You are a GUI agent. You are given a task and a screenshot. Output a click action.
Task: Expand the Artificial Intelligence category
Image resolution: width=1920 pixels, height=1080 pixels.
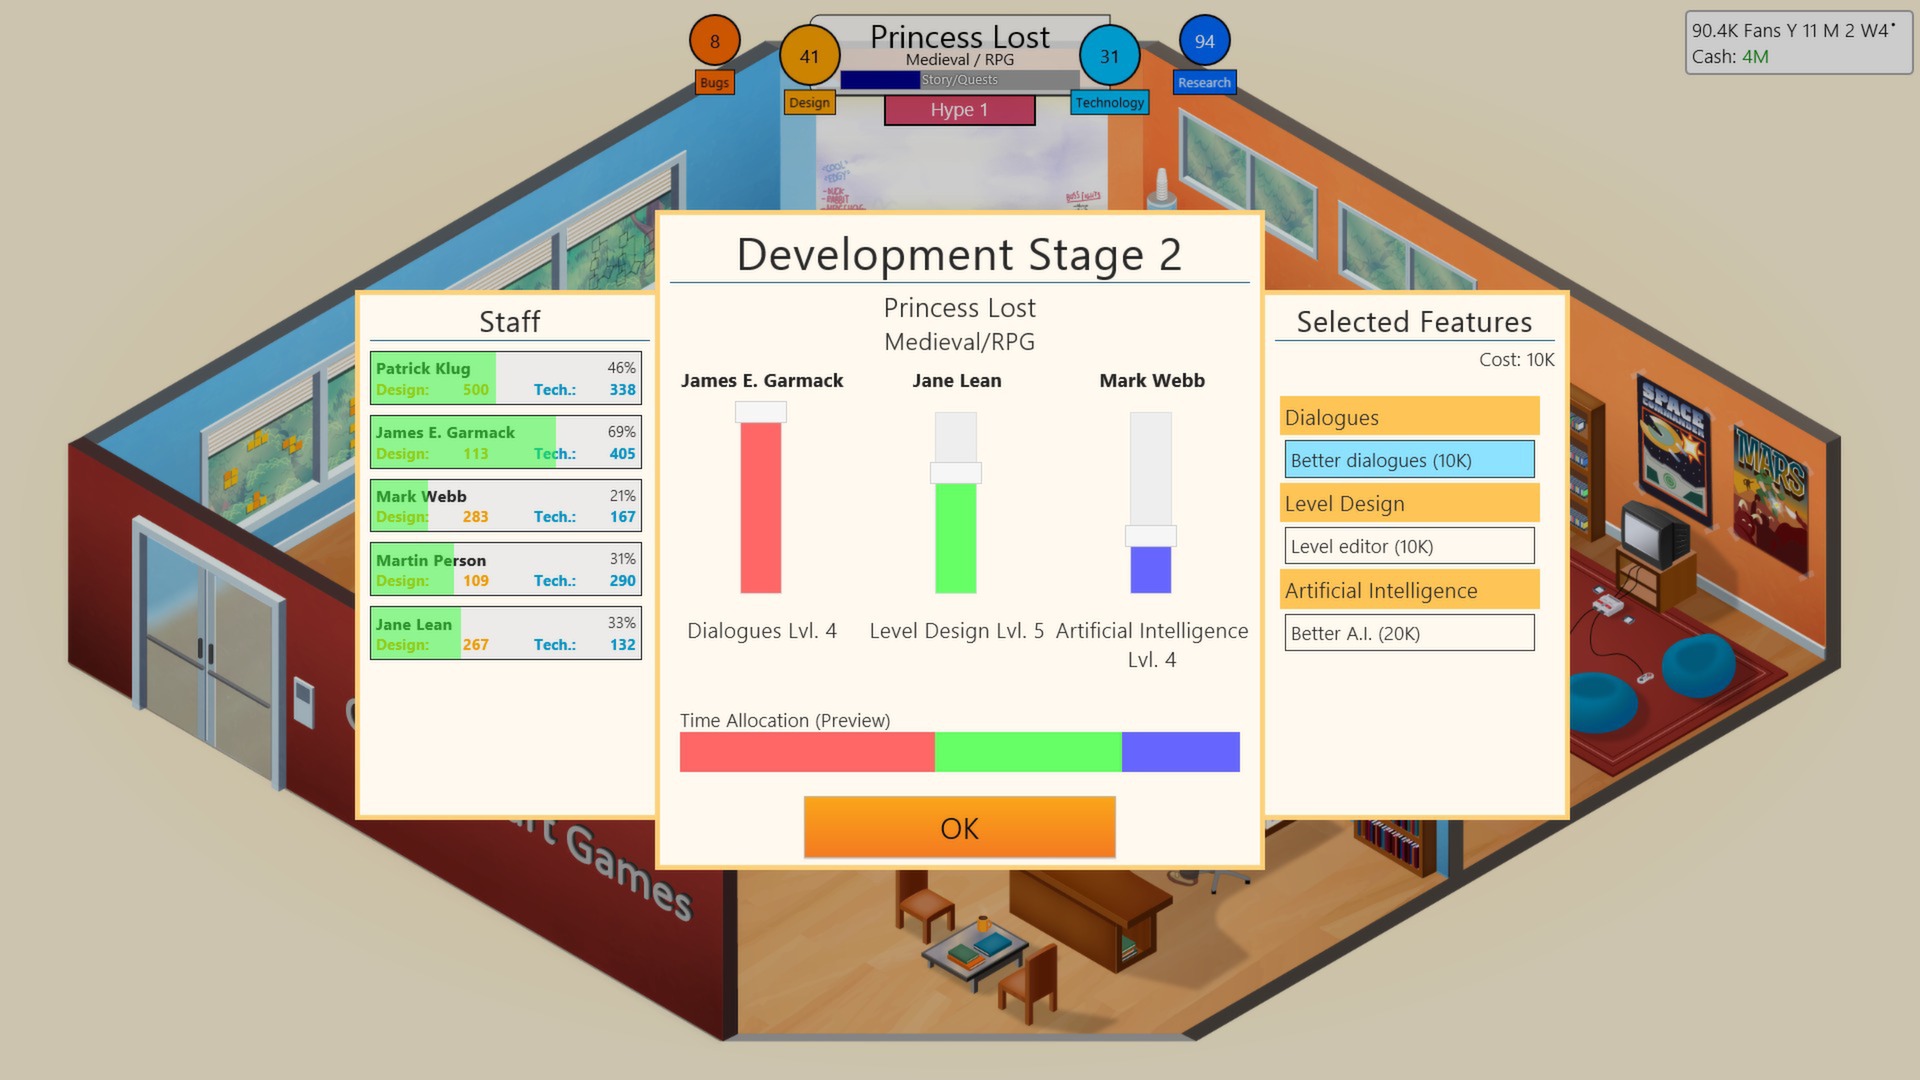[1406, 589]
